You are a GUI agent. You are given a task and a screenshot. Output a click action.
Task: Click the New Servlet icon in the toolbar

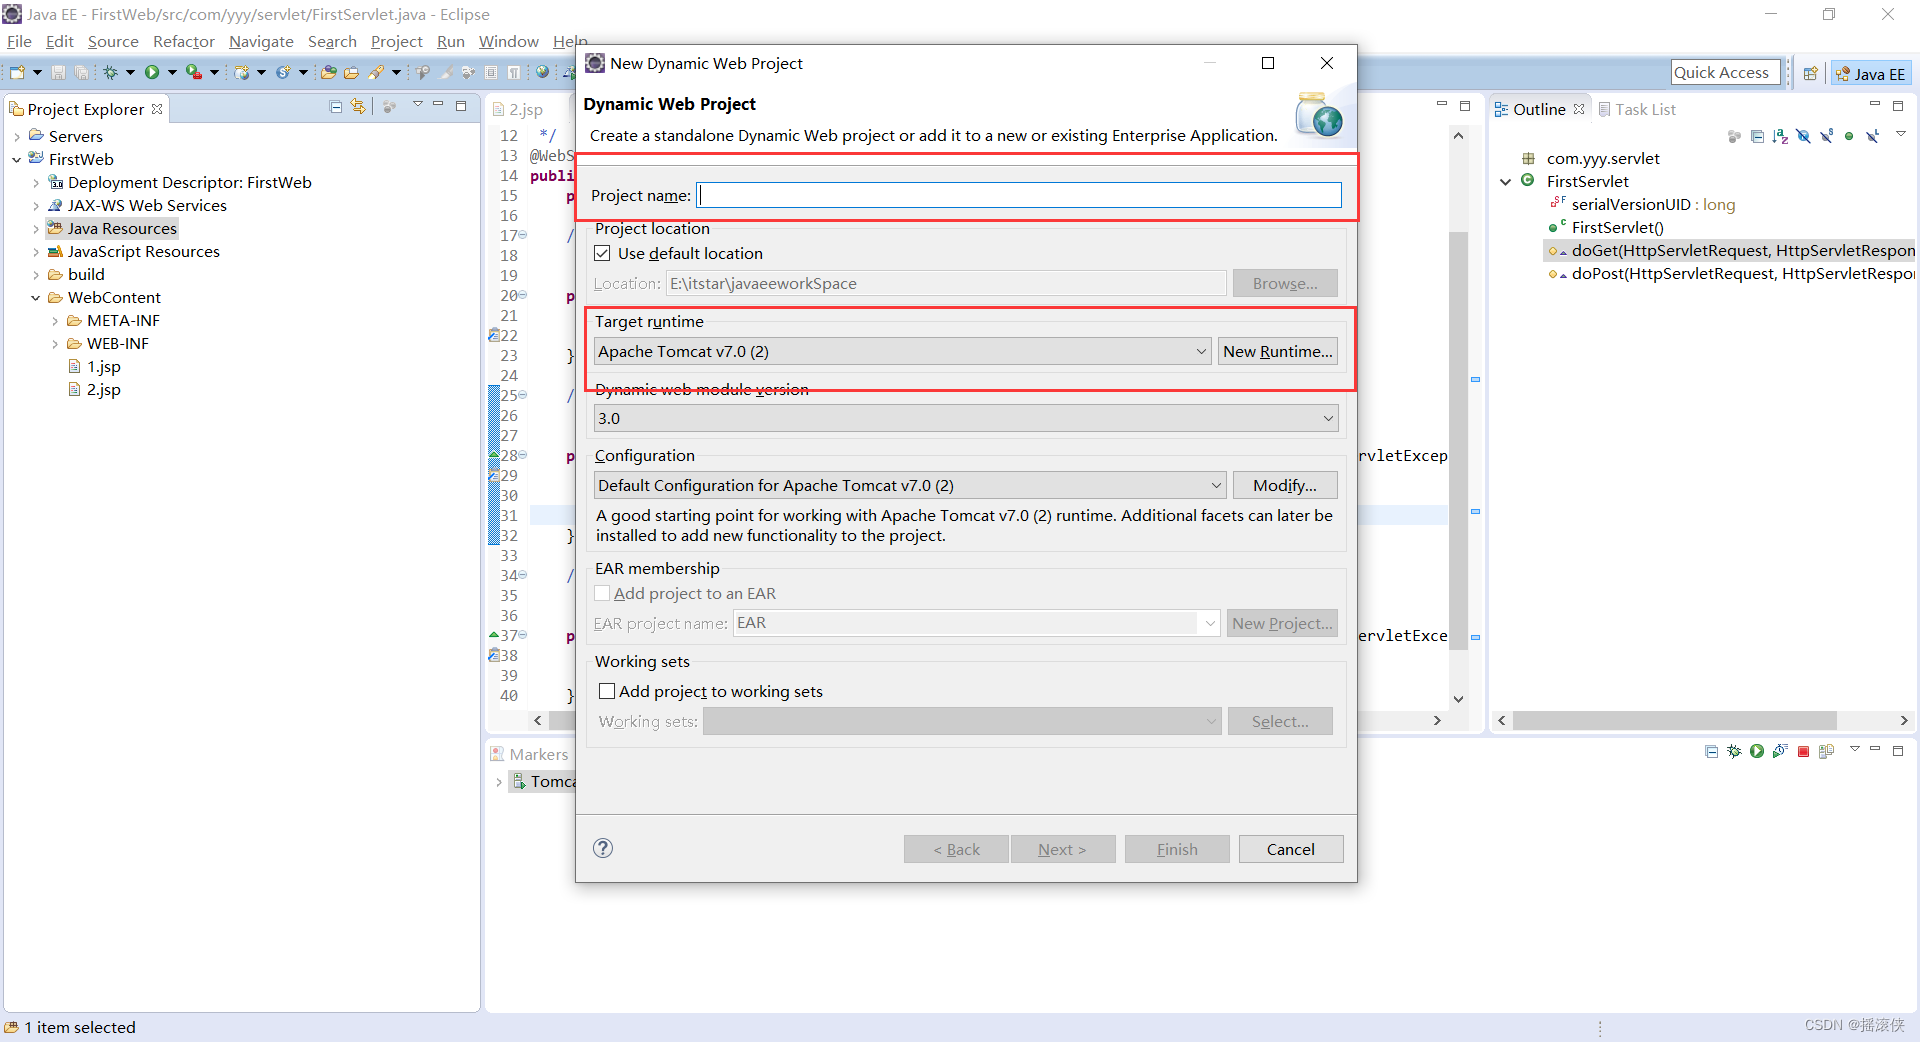(283, 72)
